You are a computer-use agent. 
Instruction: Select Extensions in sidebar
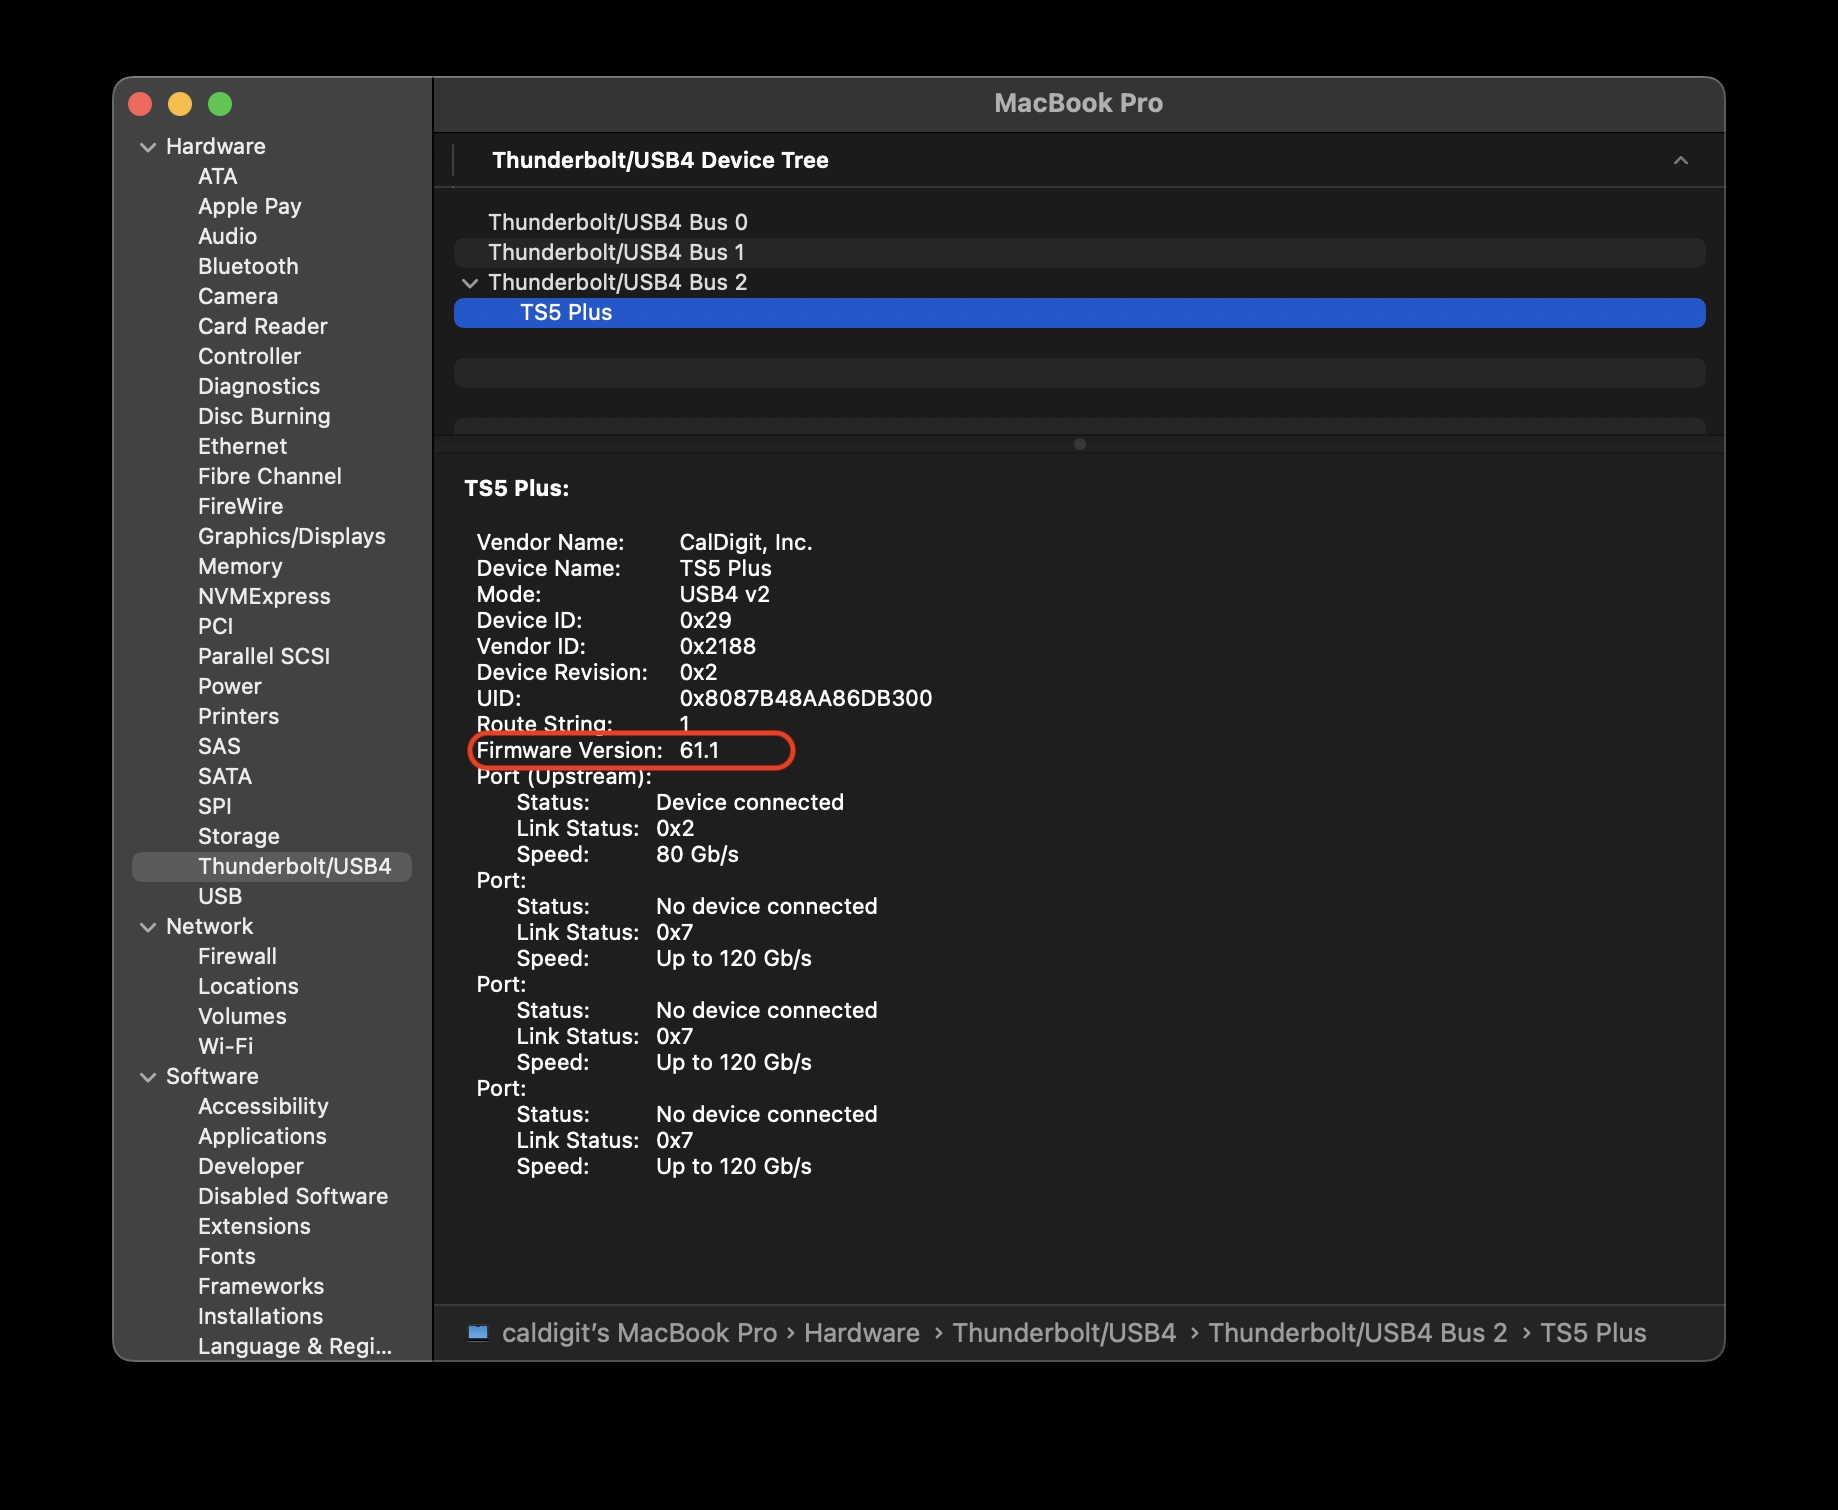pos(254,1226)
